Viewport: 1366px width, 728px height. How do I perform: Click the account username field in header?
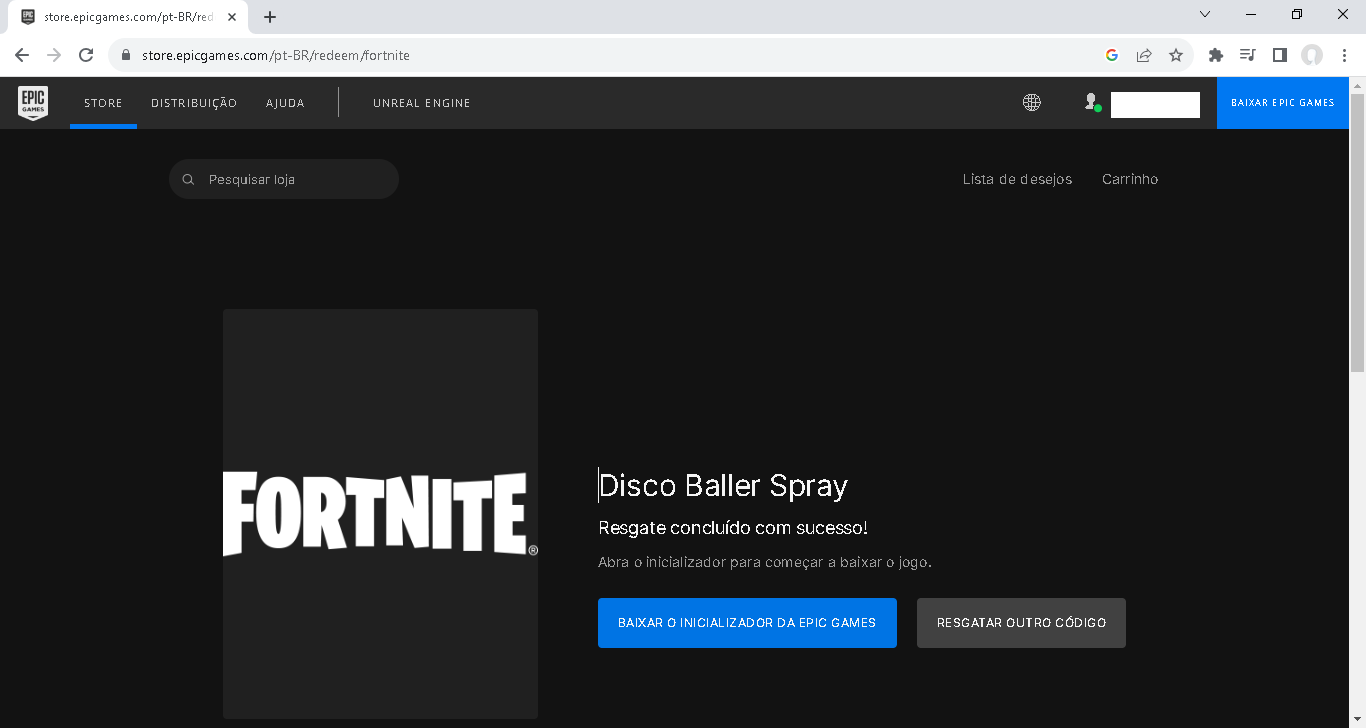click(1155, 105)
